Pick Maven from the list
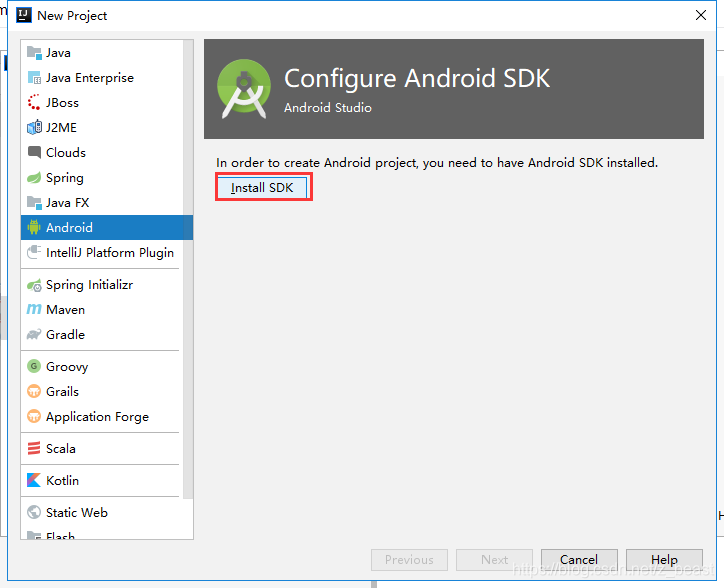 pyautogui.click(x=102, y=309)
